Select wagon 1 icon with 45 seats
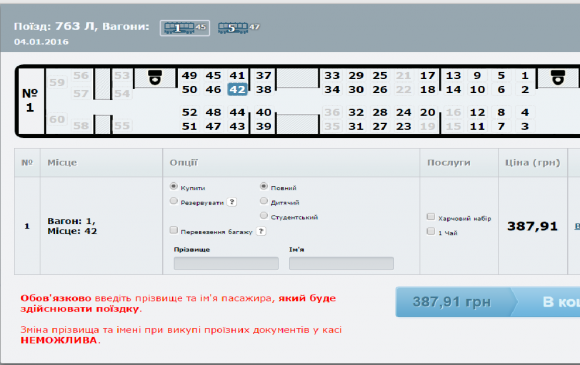This screenshot has width=580, height=365. pyautogui.click(x=185, y=28)
